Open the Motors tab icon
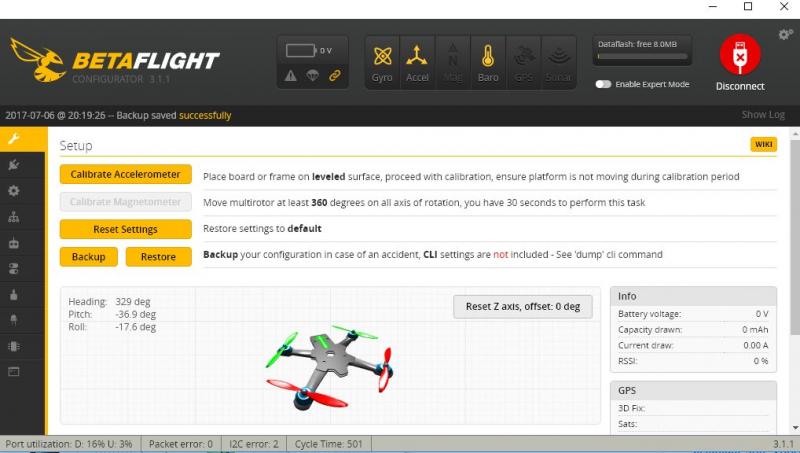 click(x=14, y=295)
